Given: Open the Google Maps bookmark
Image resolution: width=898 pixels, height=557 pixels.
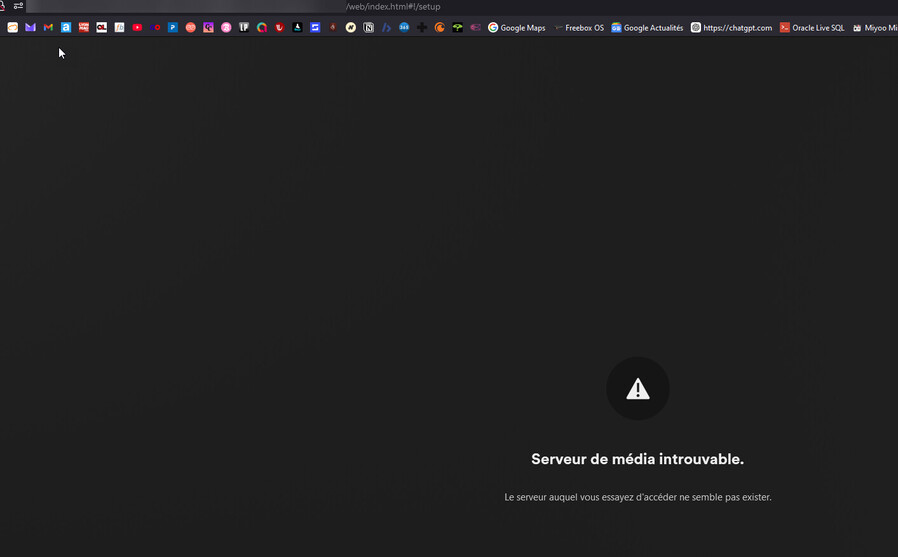Looking at the screenshot, I should 517,27.
